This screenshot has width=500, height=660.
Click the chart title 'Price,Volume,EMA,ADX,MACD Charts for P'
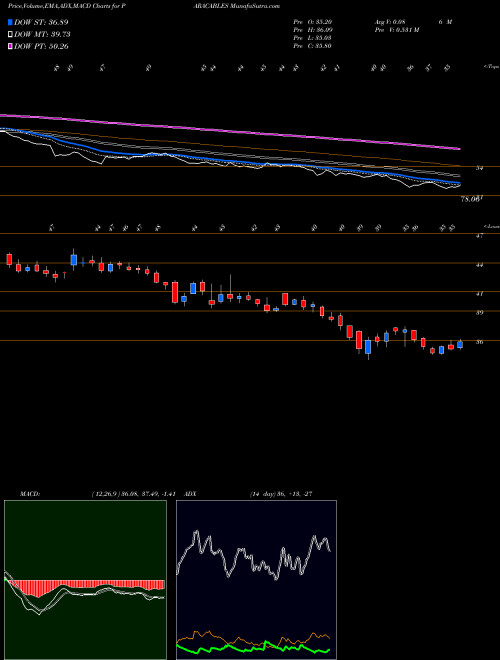pos(66,6)
